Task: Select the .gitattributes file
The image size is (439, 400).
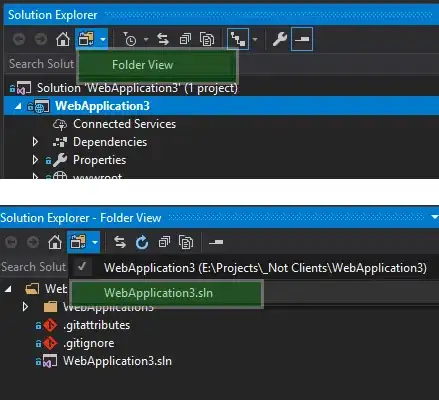Action: 96,325
